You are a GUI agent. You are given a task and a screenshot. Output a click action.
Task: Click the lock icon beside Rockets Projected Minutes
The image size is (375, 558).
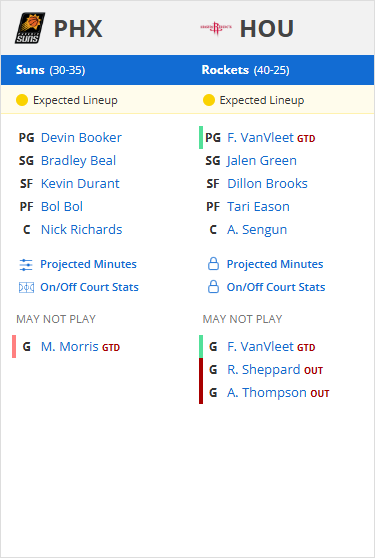(213, 264)
